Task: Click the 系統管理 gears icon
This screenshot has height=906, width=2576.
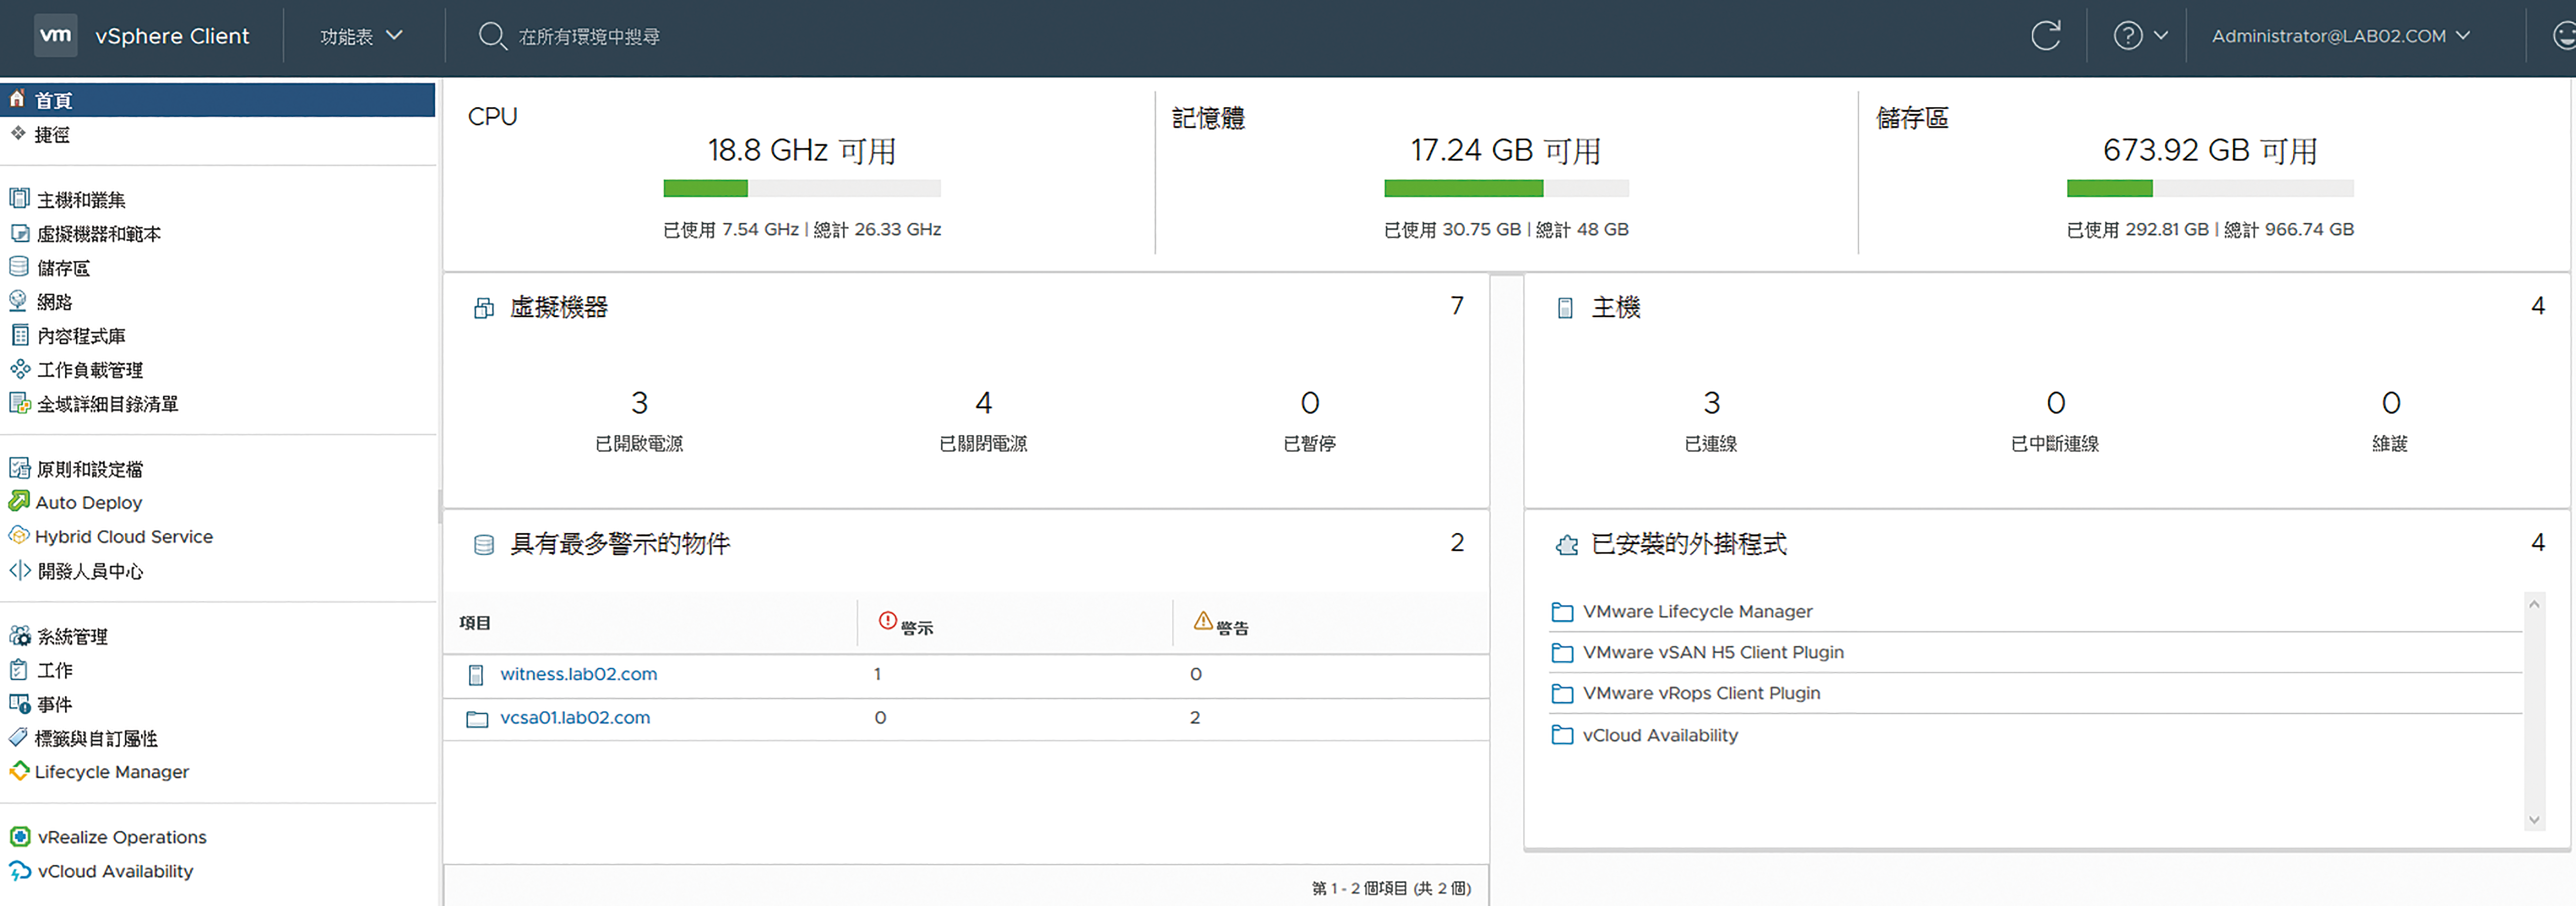Action: pos(19,635)
